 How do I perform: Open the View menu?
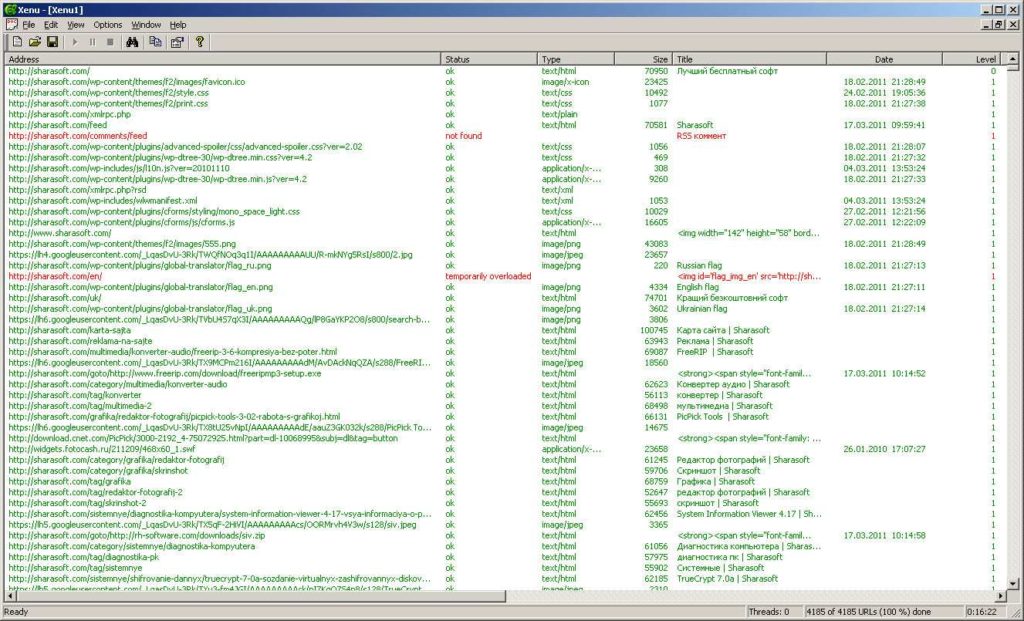point(76,25)
